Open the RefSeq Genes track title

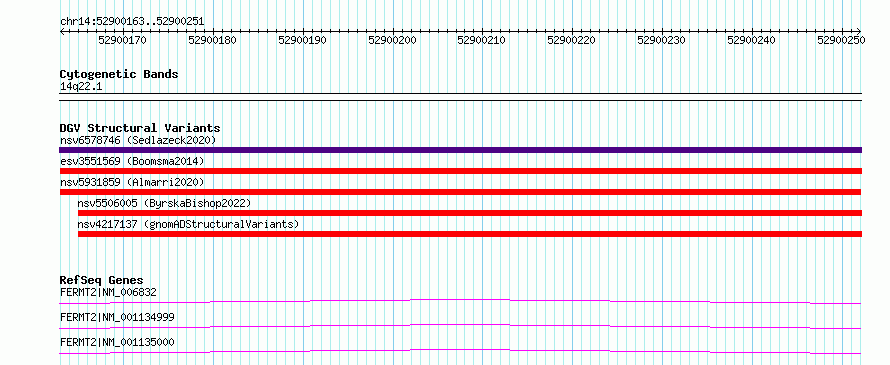coord(102,280)
